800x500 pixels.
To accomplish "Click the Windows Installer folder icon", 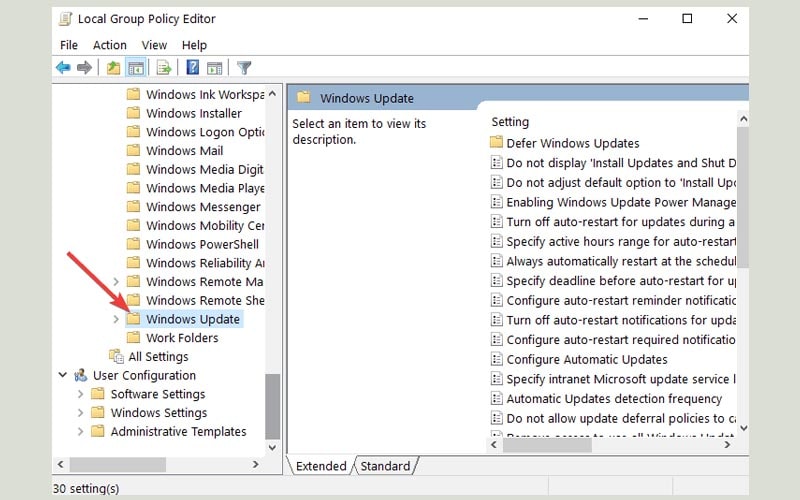I will 133,113.
